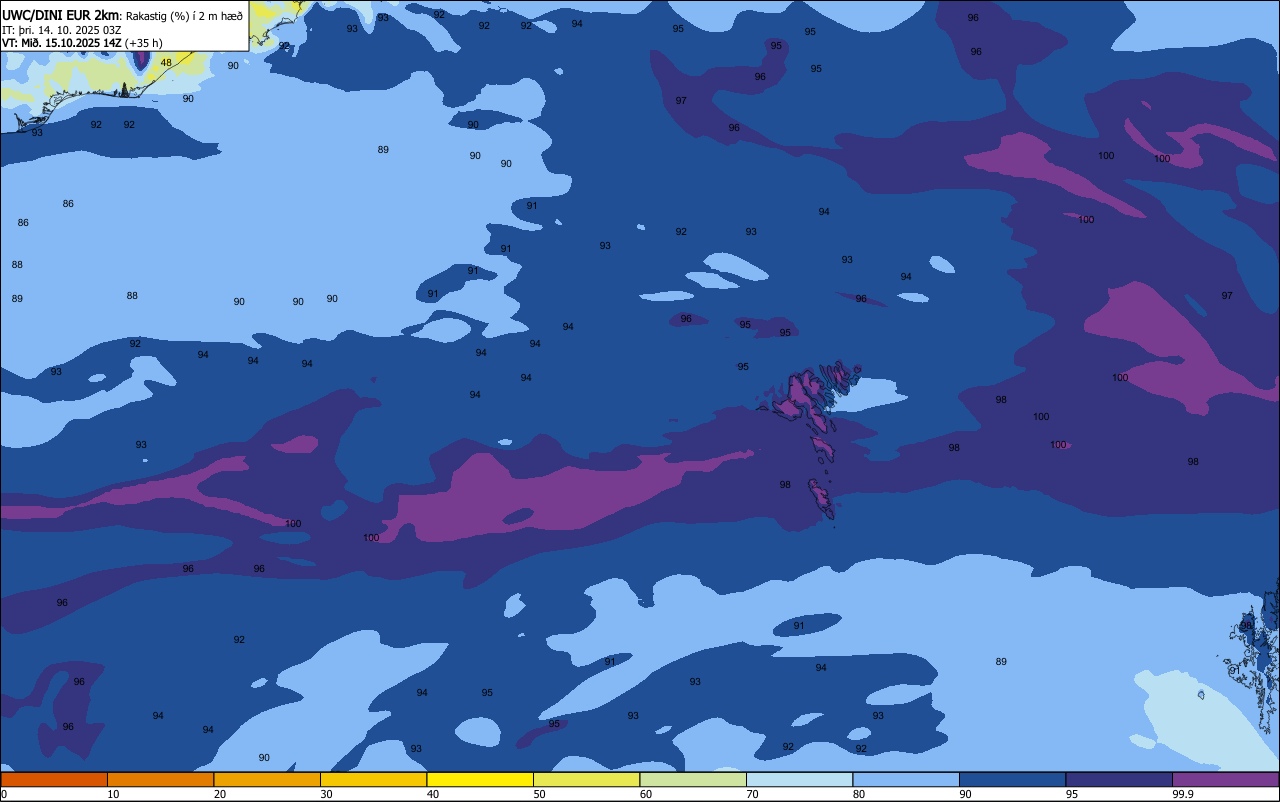Click the yellow-green 50–60 legend swatch
The width and height of the screenshot is (1280, 802).
(586, 779)
